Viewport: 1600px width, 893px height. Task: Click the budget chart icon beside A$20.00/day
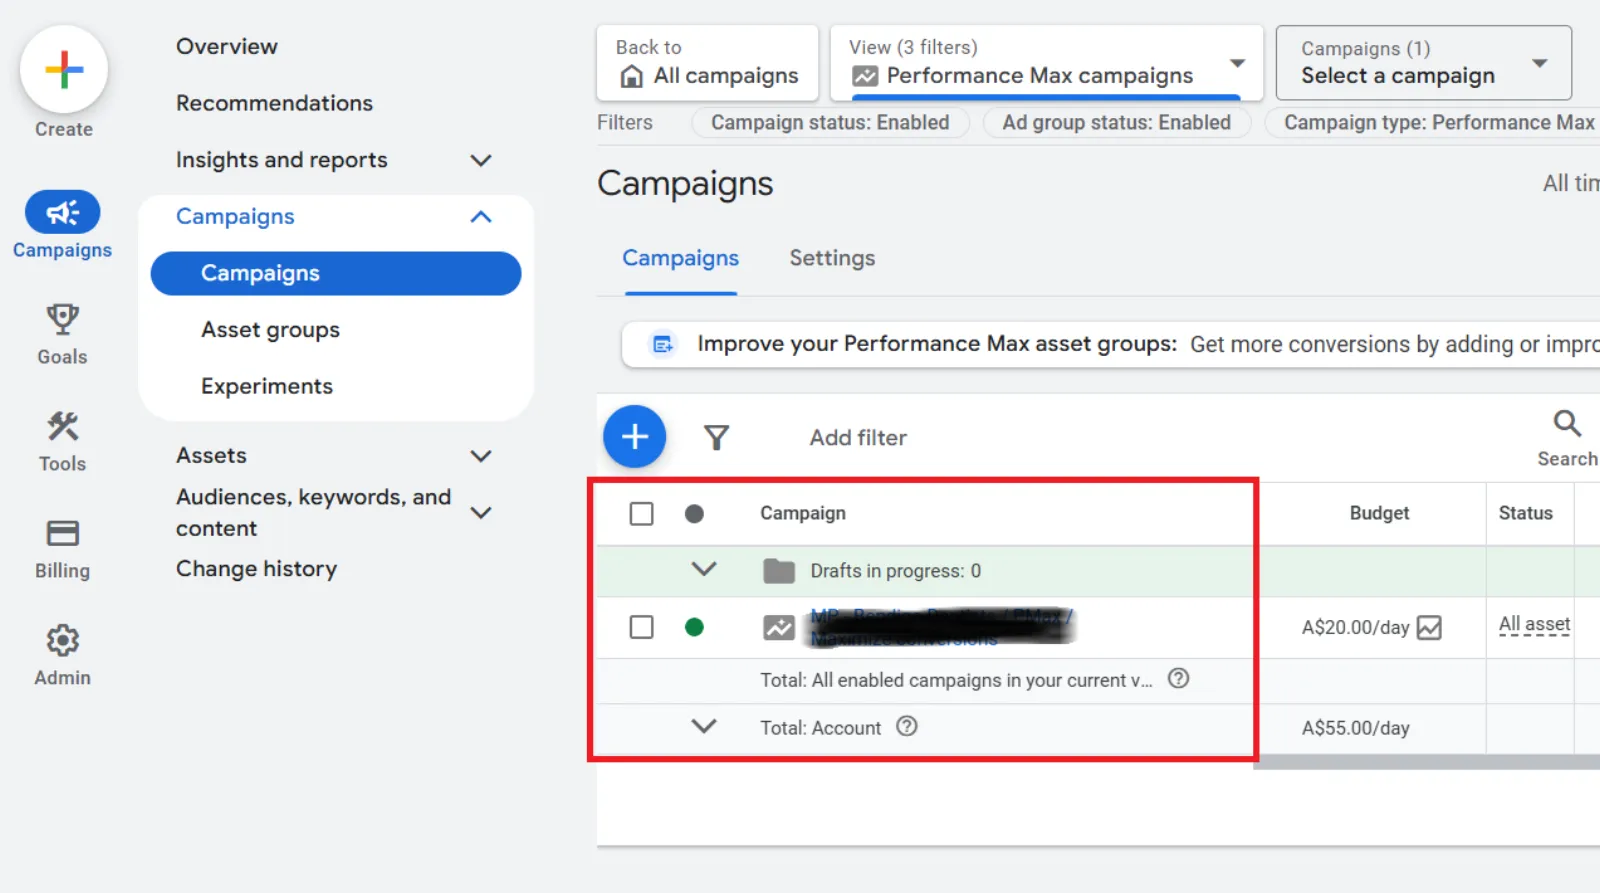coord(1430,627)
